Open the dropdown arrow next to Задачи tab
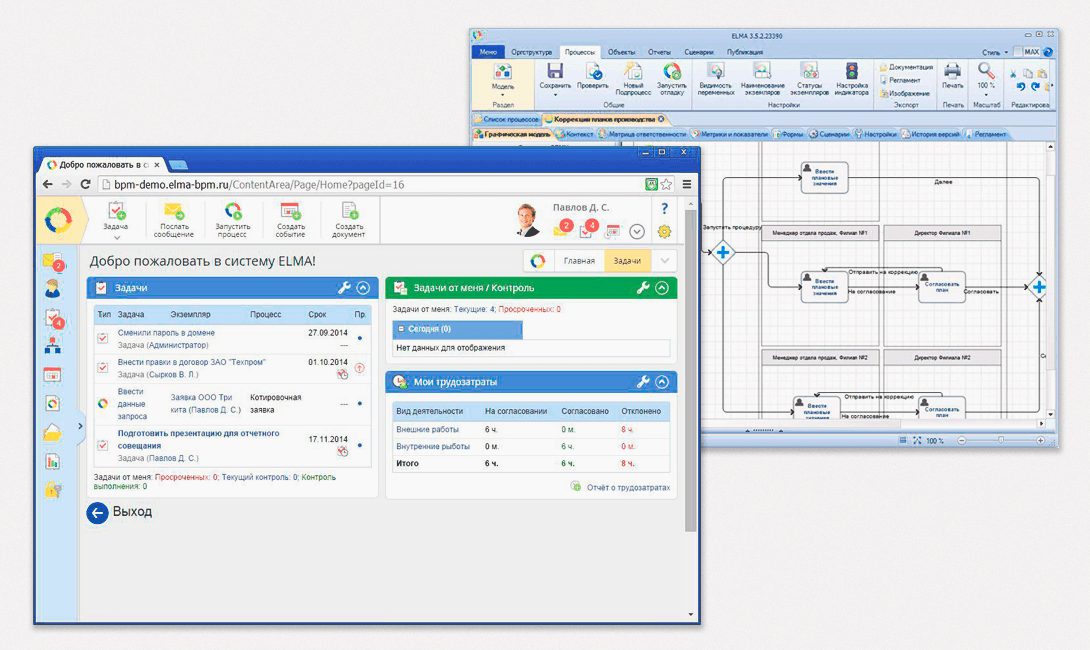Viewport: 1090px width, 650px height. (x=665, y=261)
